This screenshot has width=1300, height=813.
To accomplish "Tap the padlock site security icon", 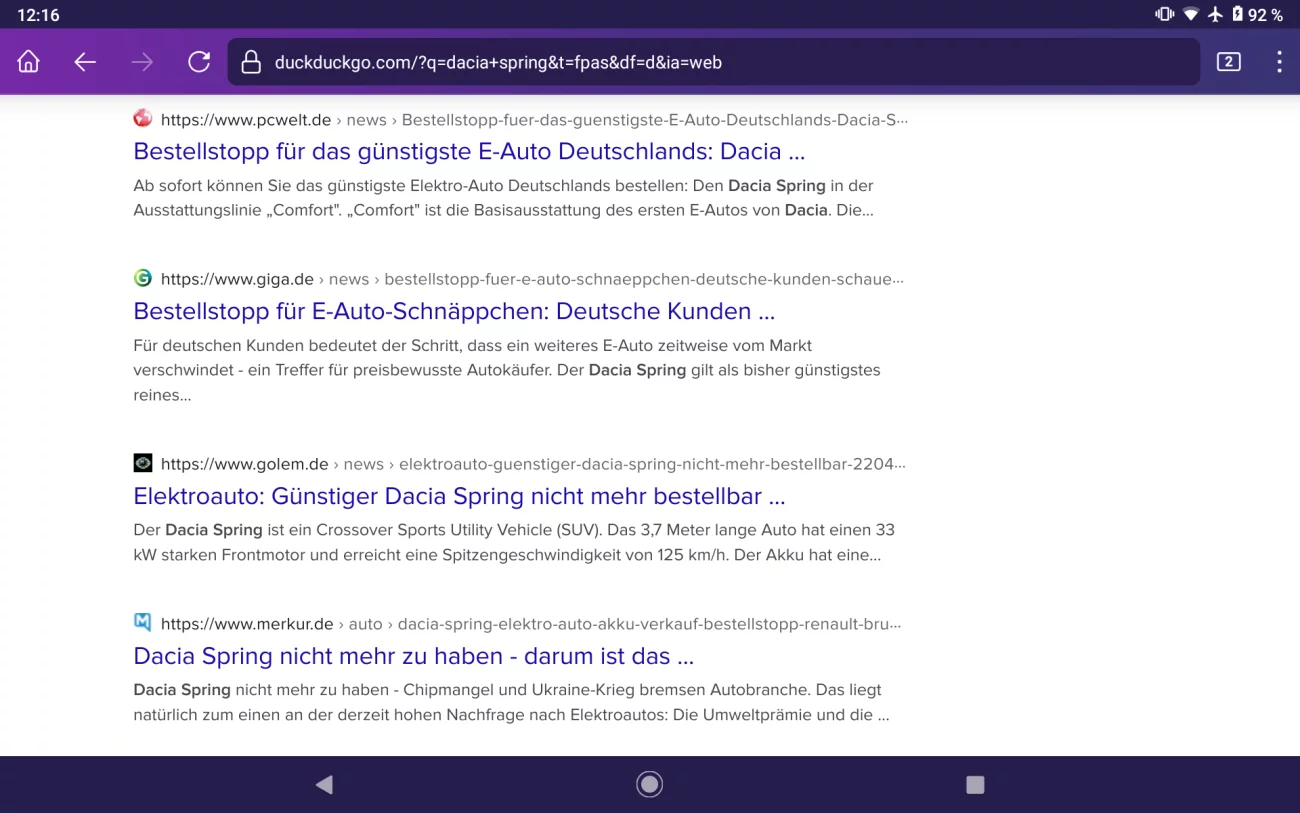I will pyautogui.click(x=251, y=62).
